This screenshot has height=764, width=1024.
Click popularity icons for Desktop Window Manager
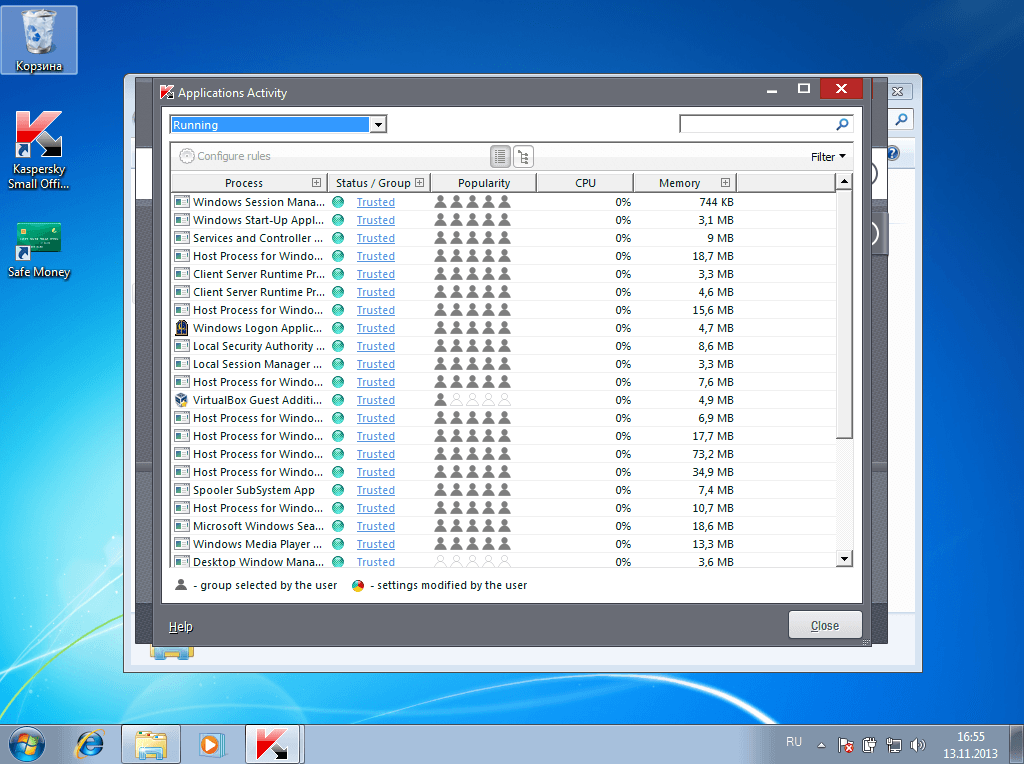[x=472, y=561]
